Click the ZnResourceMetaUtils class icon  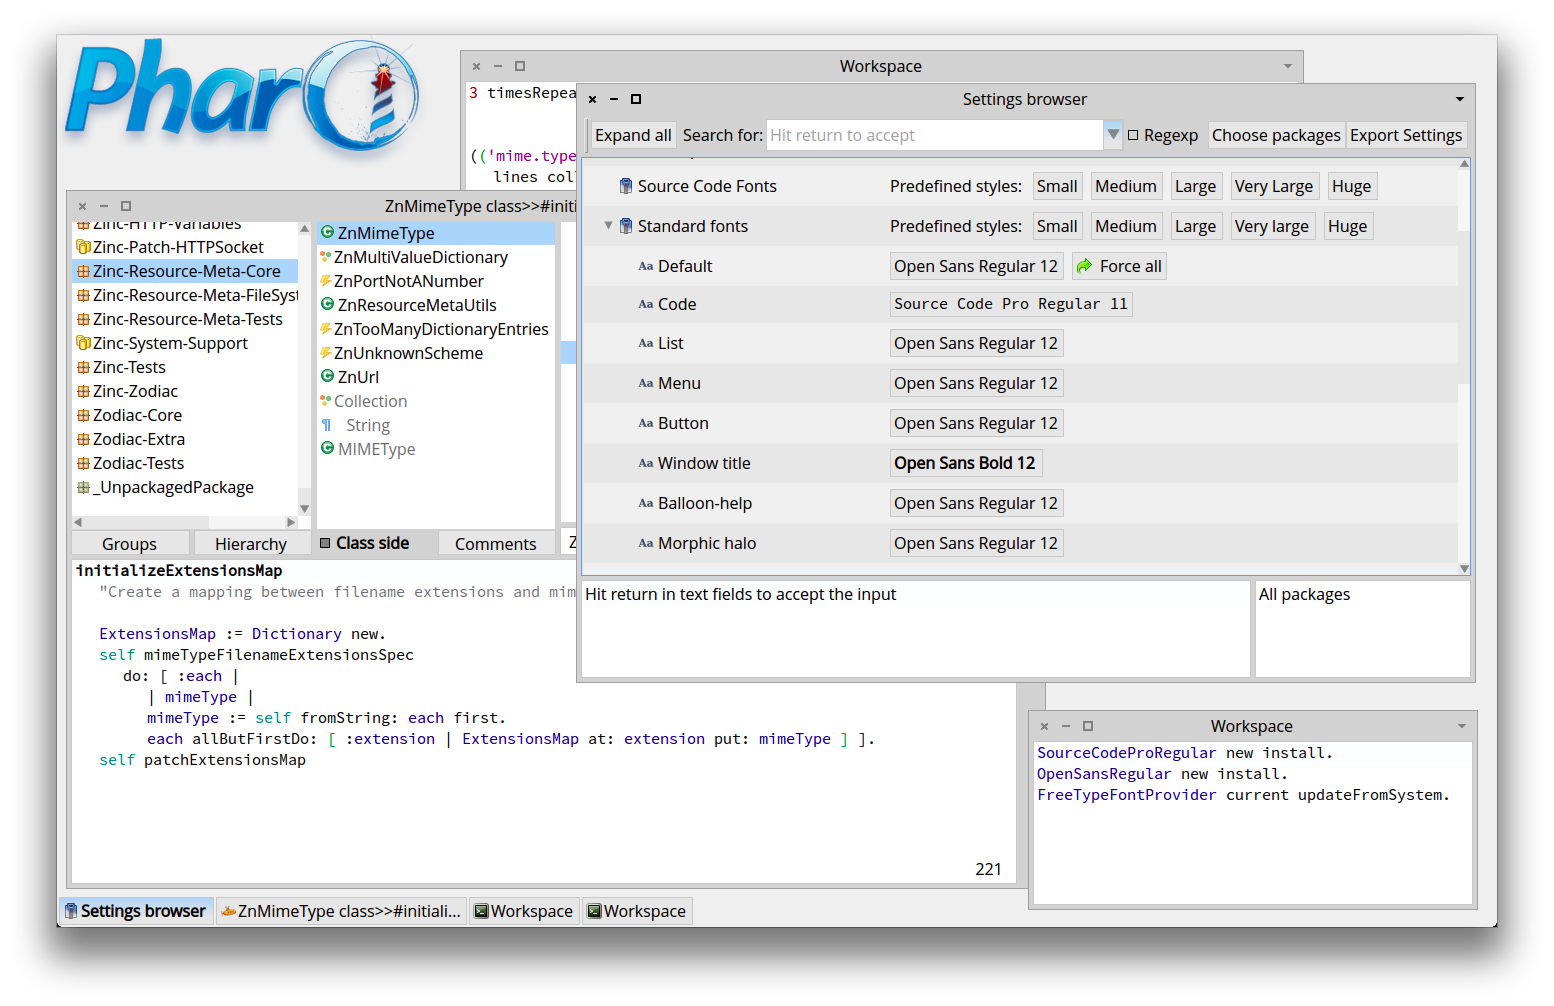click(x=327, y=304)
